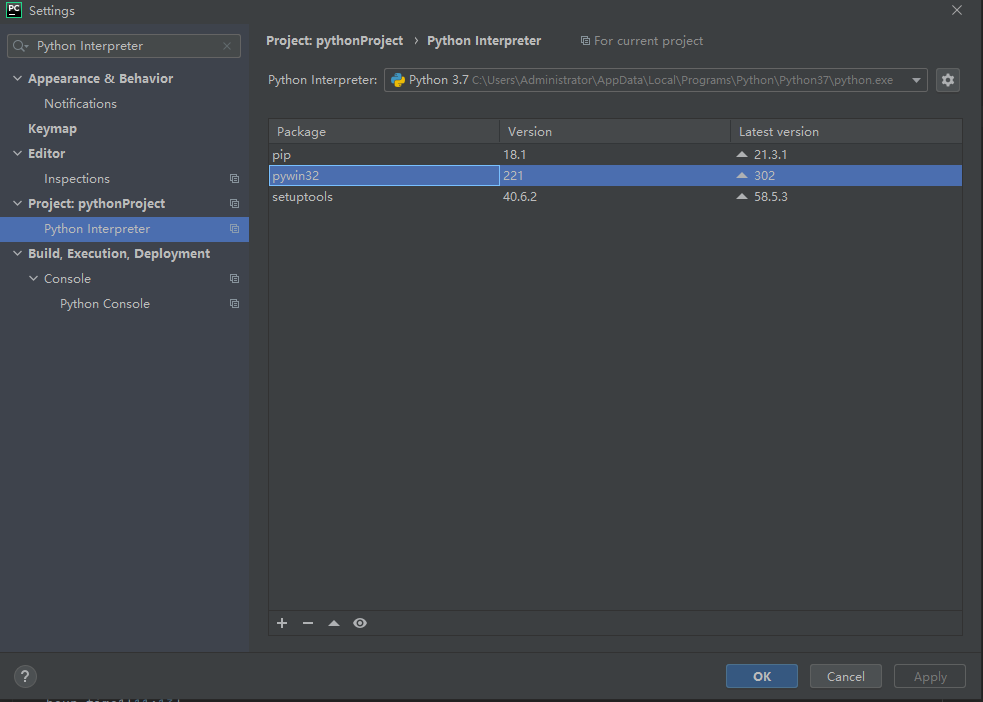The image size is (983, 702).
Task: Click the help question mark icon
Action: point(25,676)
